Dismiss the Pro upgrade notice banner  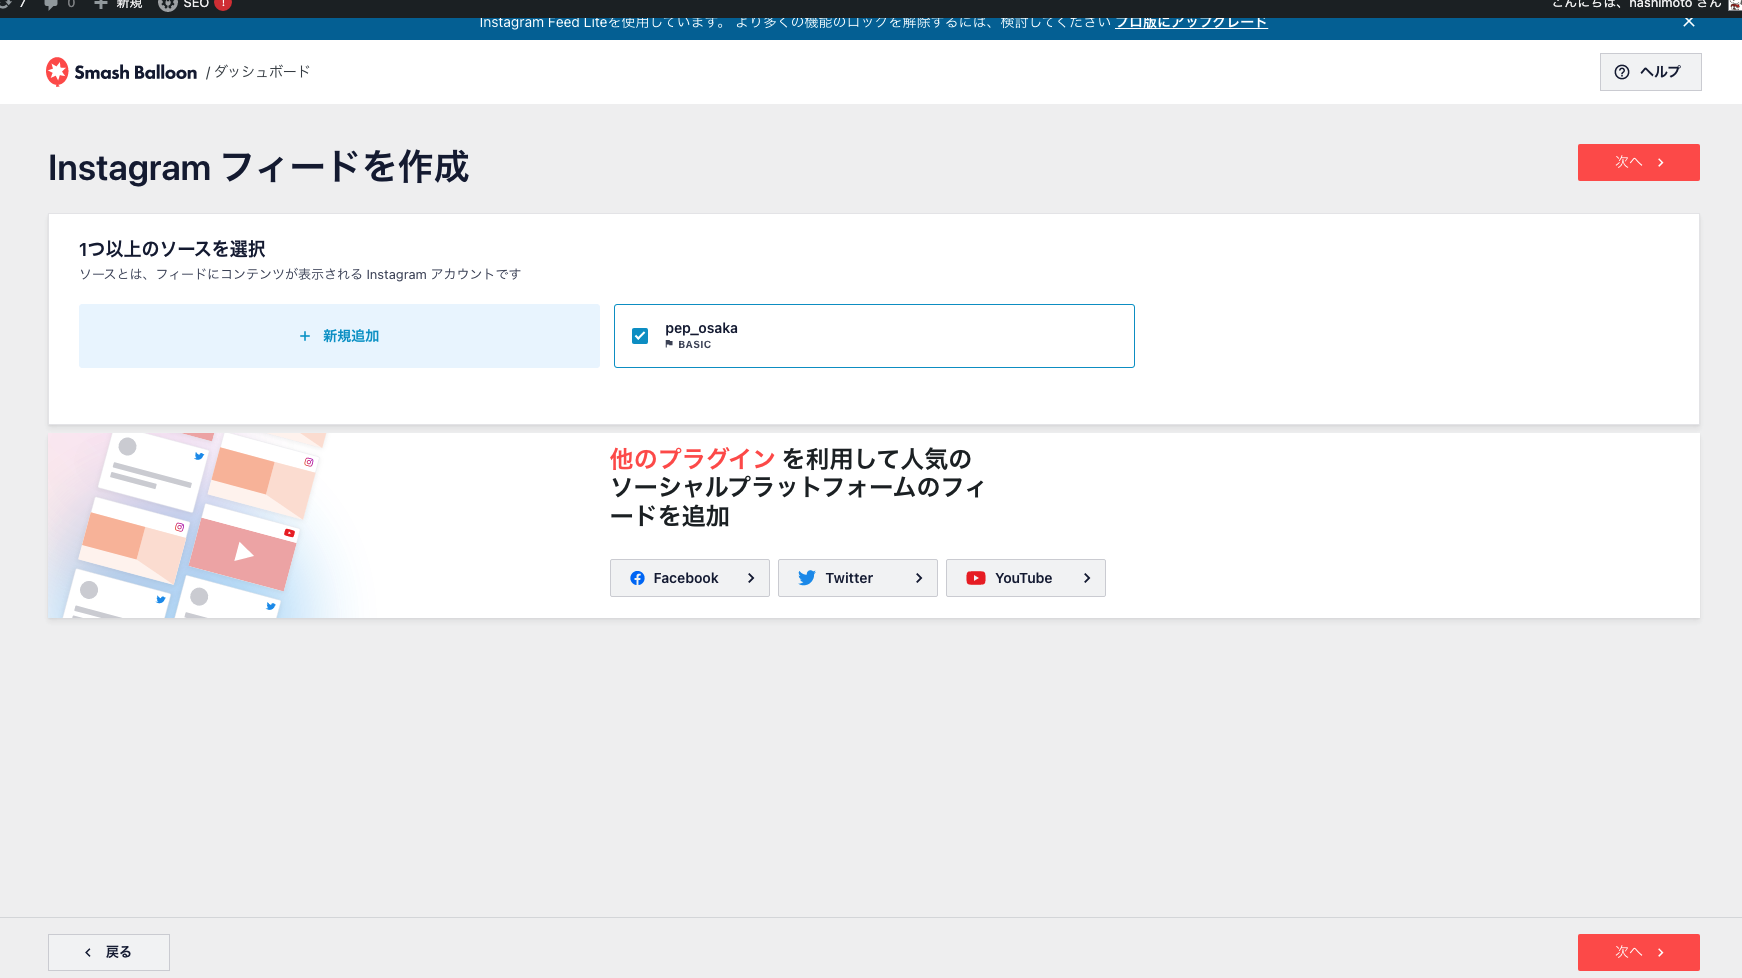click(x=1689, y=22)
